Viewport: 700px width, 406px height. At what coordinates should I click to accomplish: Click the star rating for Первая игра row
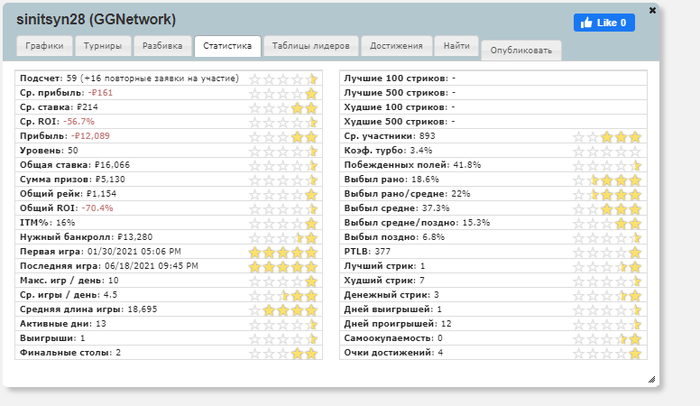283,252
